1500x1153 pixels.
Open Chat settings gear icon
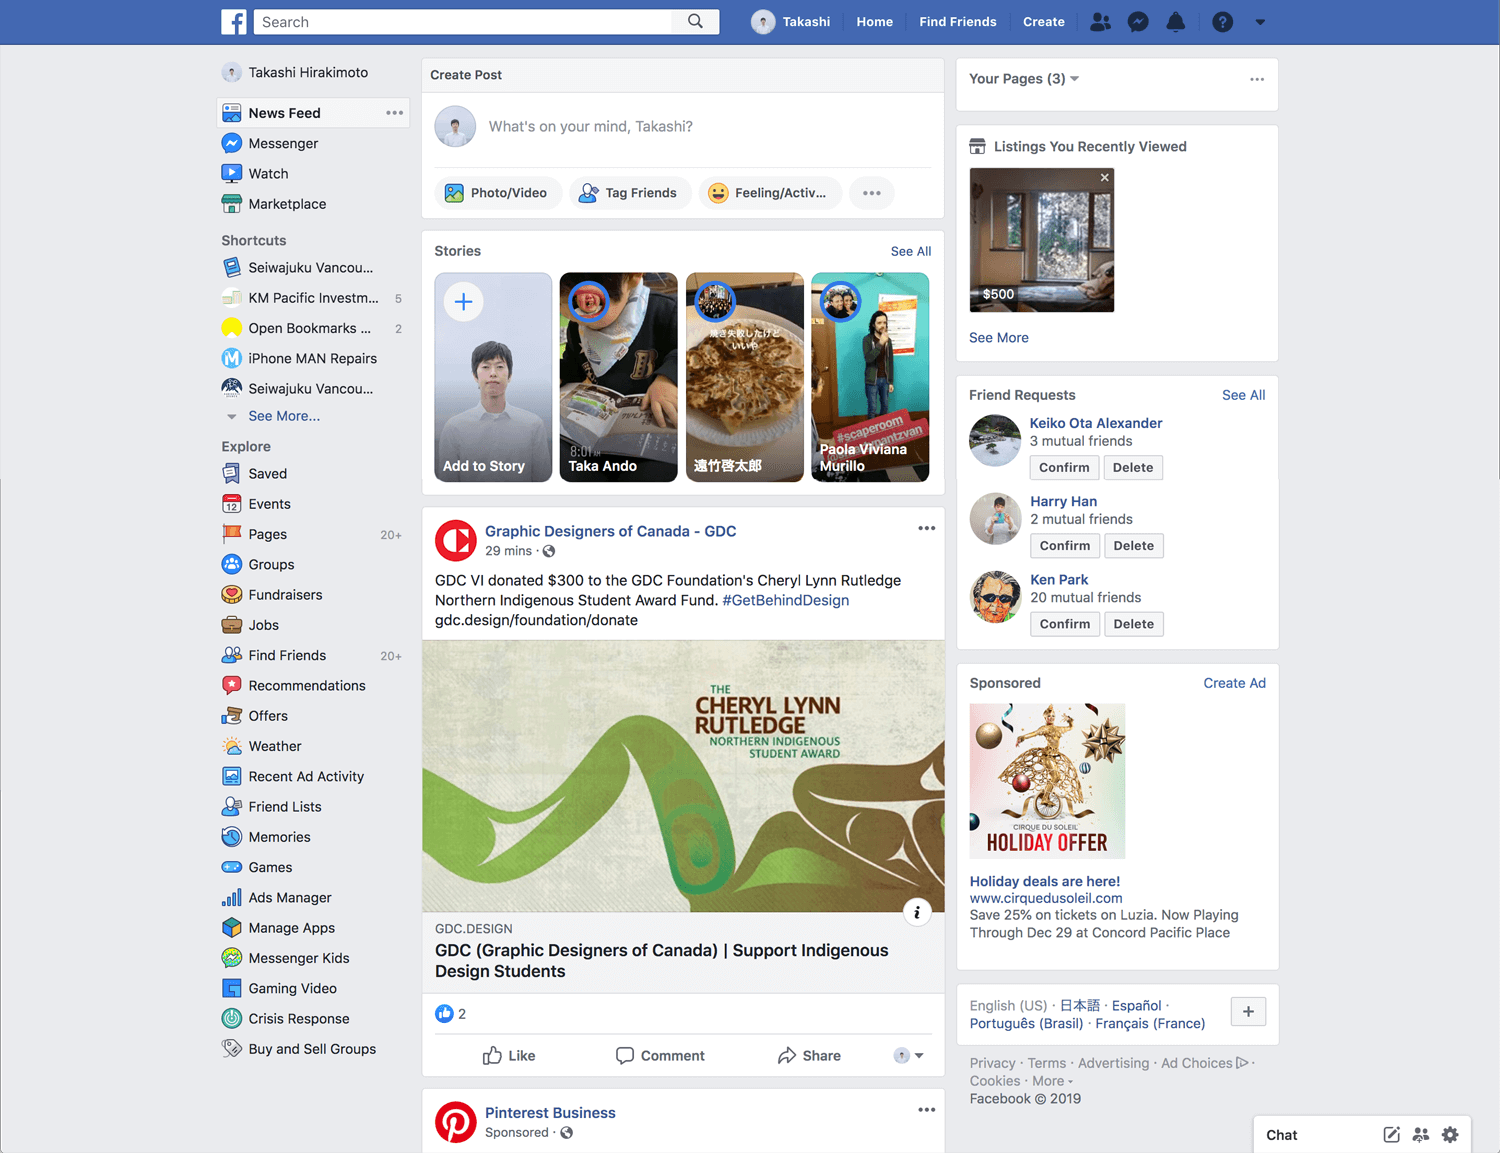tap(1450, 1134)
